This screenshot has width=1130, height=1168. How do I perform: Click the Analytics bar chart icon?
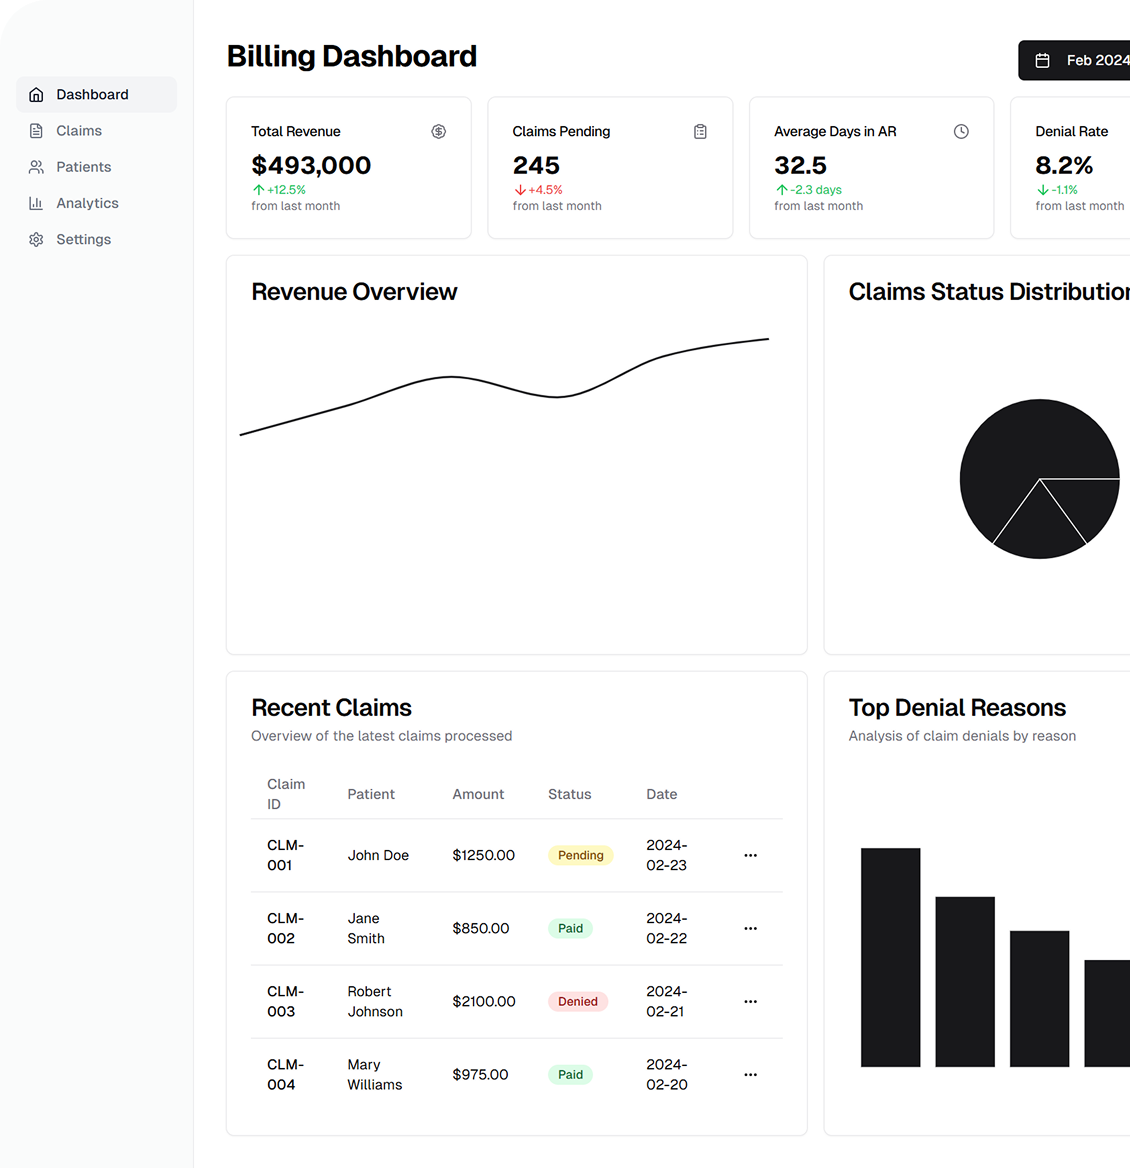36,203
